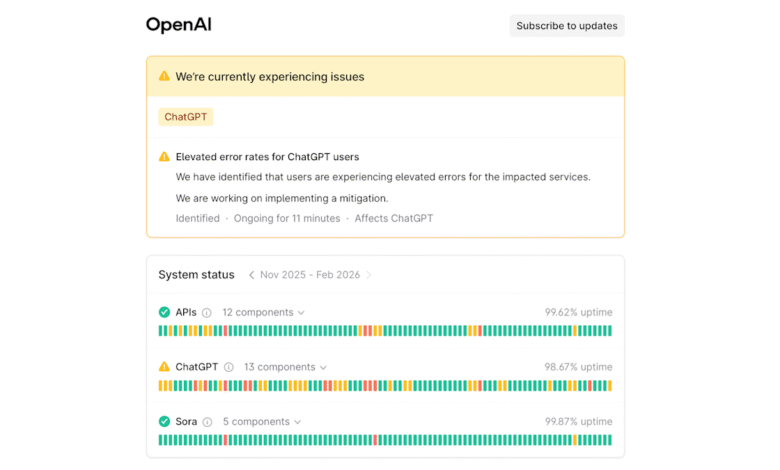Click the green APIs status checkmark
This screenshot has width=780, height=470.
click(164, 313)
